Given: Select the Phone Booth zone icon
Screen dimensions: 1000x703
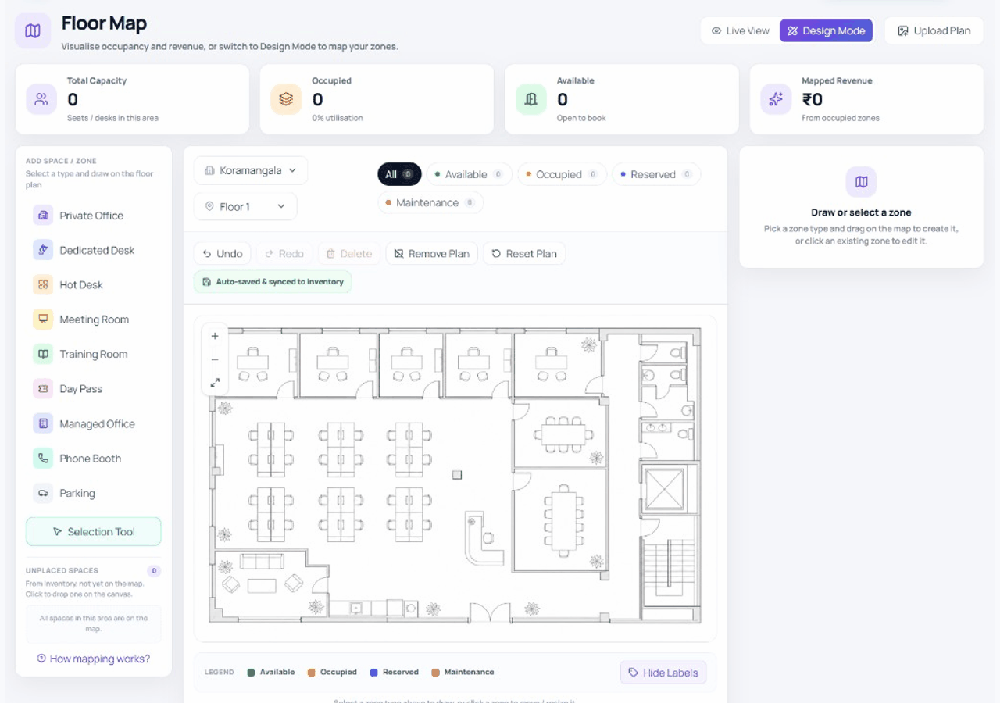Looking at the screenshot, I should (43, 458).
